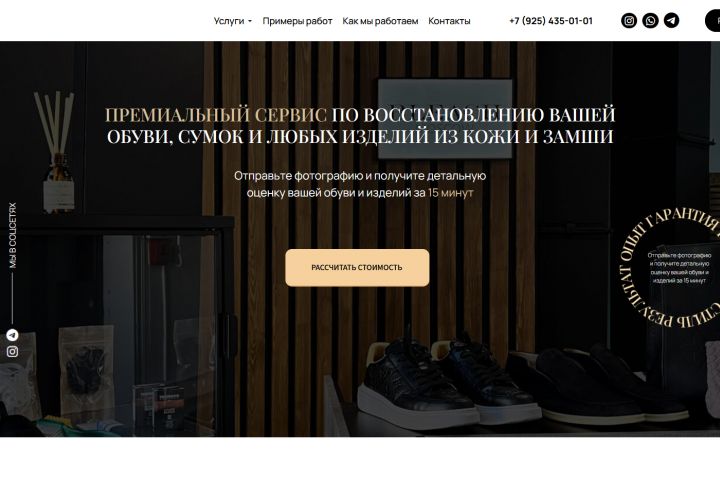
Task: Click Instagram icon in left sidebar
Action: [12, 352]
